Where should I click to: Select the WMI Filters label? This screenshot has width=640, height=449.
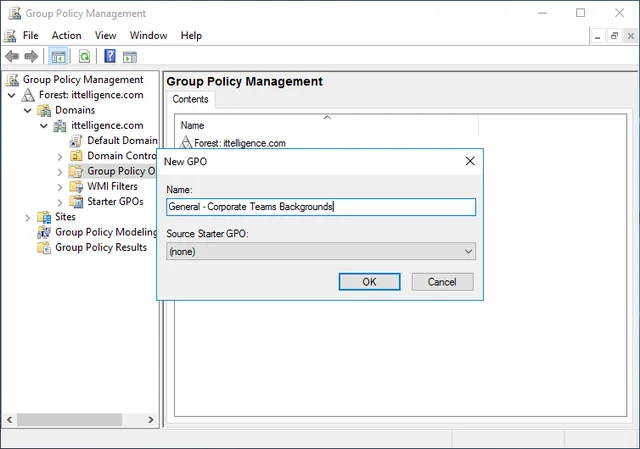(x=112, y=187)
